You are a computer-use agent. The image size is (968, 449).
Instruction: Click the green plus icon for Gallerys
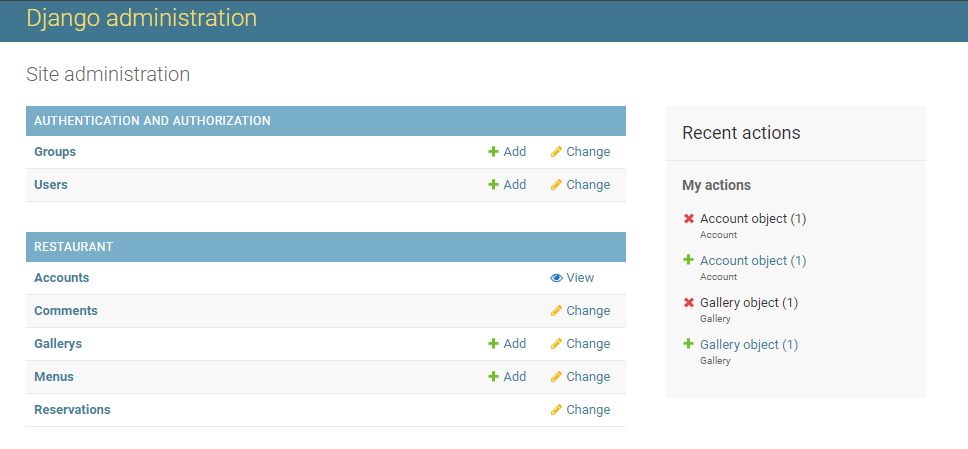point(493,344)
